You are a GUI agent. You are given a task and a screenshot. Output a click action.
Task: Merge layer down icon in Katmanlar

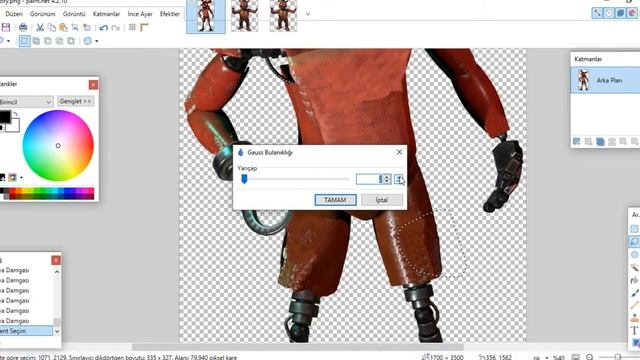click(x=611, y=142)
